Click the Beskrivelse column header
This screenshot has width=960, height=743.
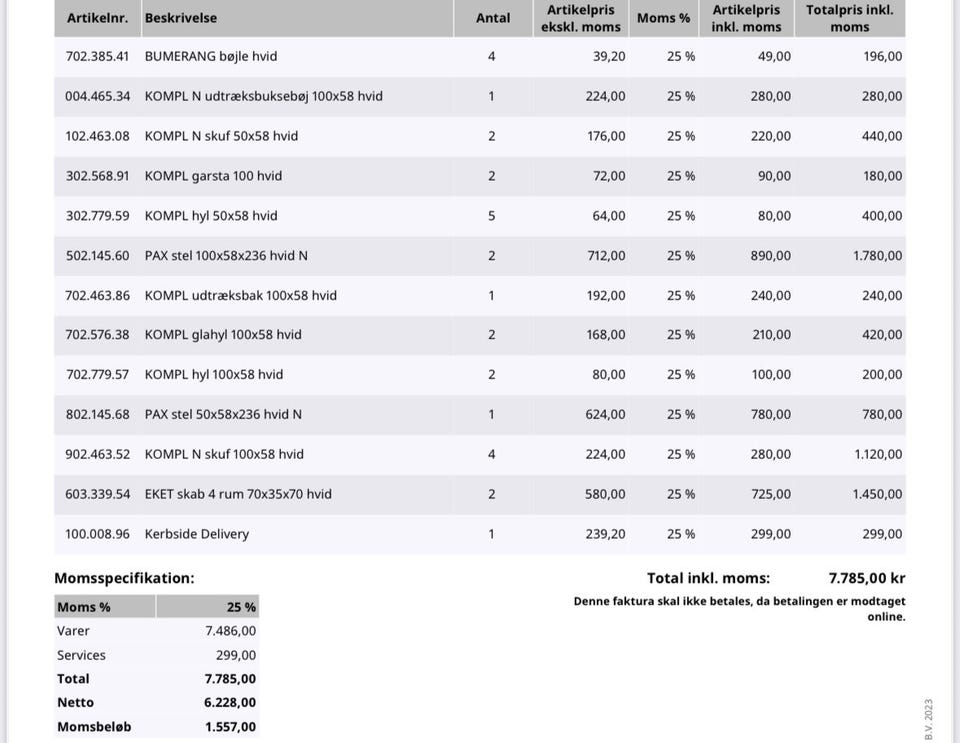[x=181, y=18]
